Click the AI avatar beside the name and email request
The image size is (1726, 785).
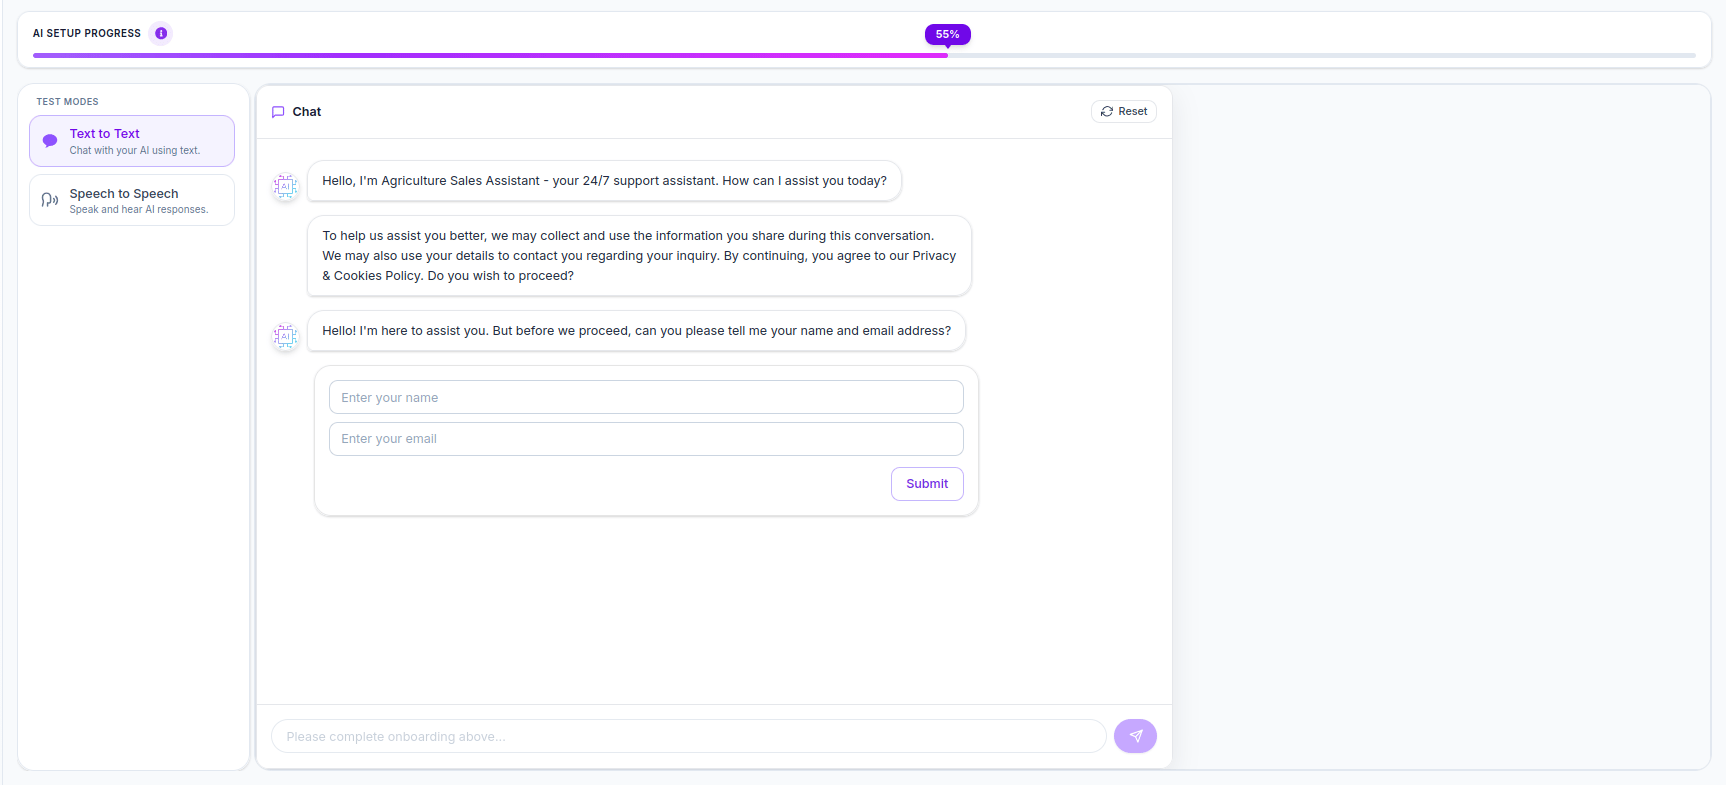(286, 336)
